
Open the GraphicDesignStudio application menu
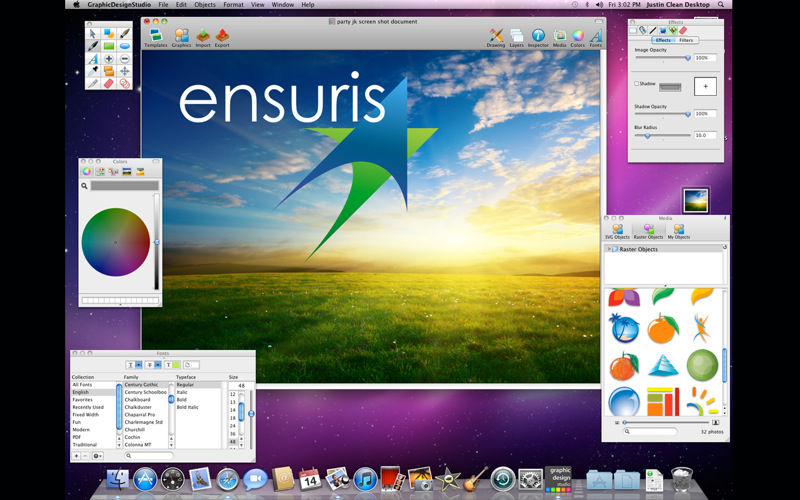pyautogui.click(x=119, y=5)
